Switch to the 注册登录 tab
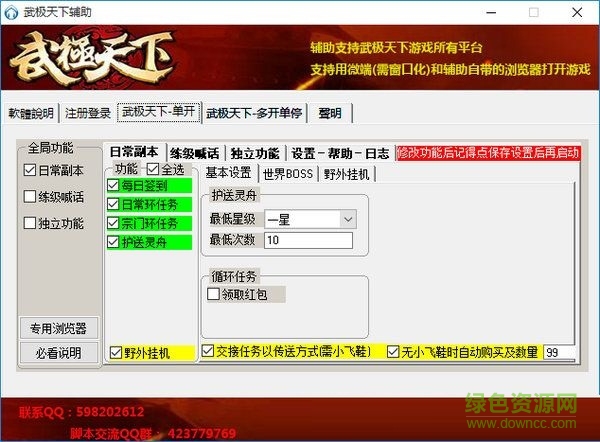The image size is (600, 442). pyautogui.click(x=88, y=113)
